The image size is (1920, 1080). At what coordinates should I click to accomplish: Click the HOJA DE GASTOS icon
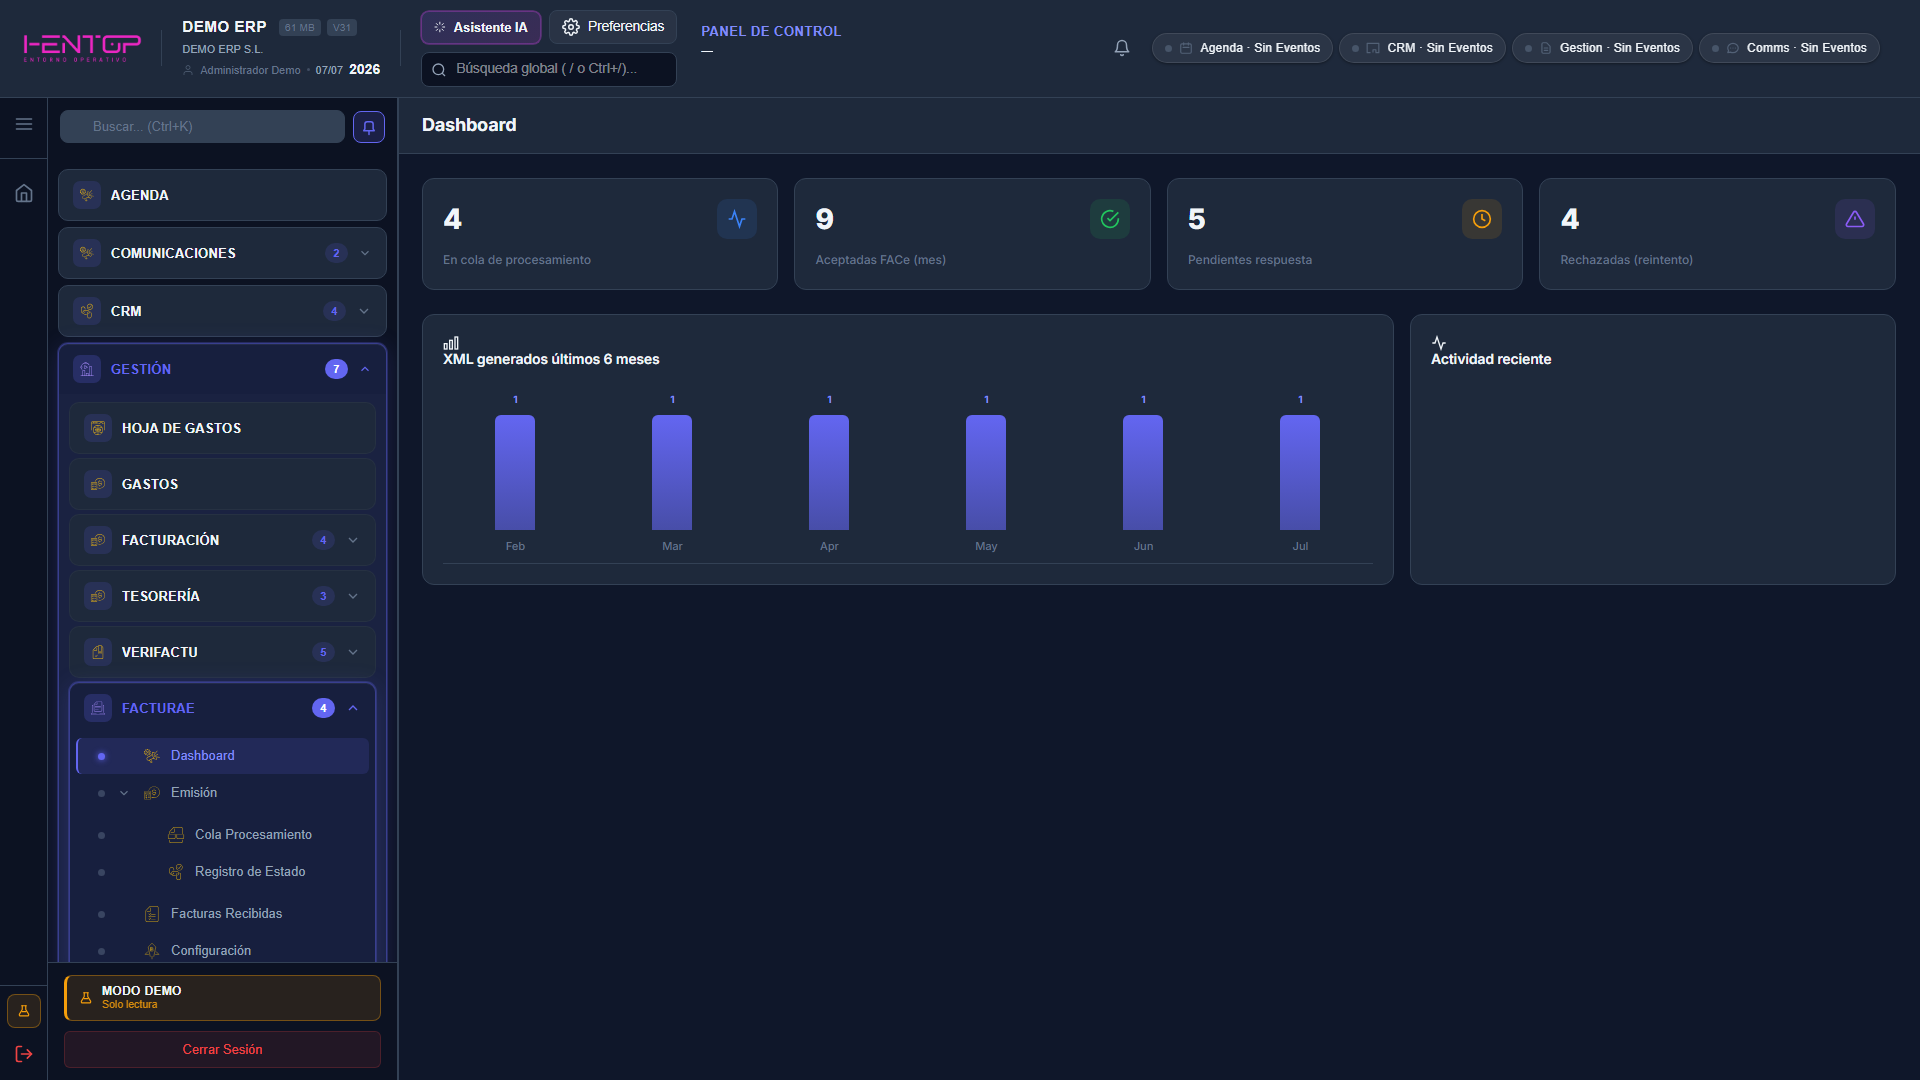click(x=98, y=428)
